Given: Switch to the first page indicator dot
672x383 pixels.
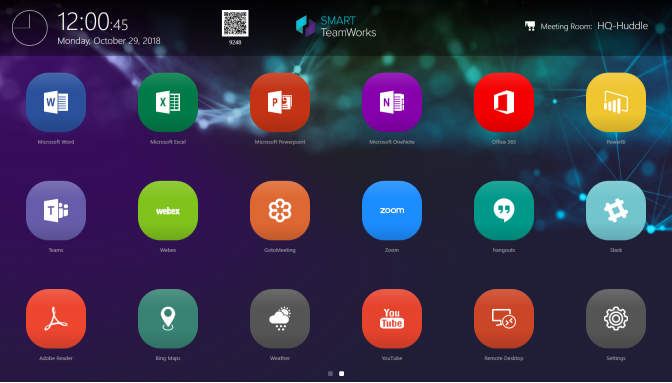Looking at the screenshot, I should click(x=330, y=374).
